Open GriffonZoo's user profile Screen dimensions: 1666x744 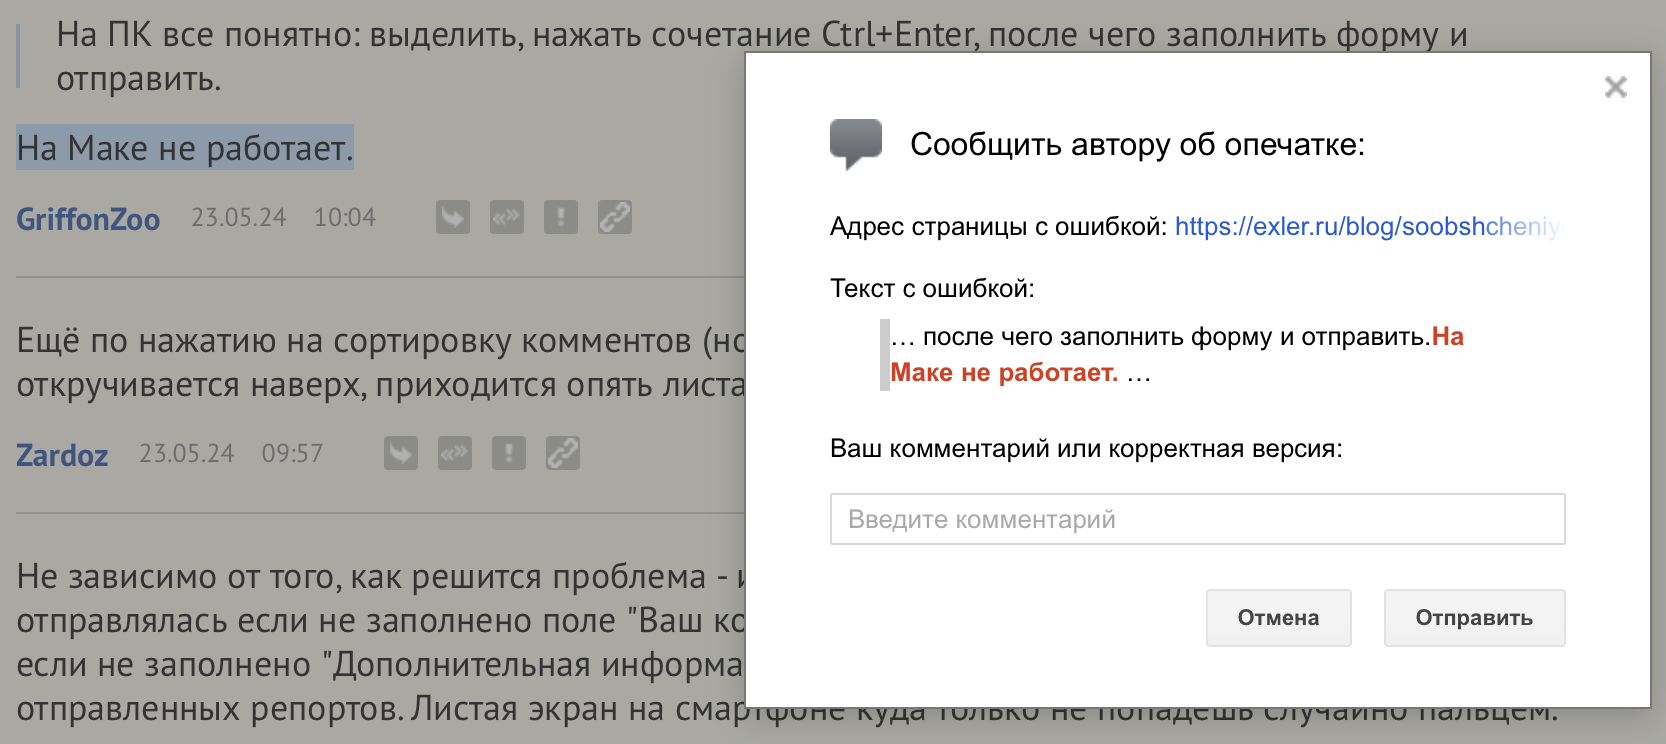(x=88, y=219)
